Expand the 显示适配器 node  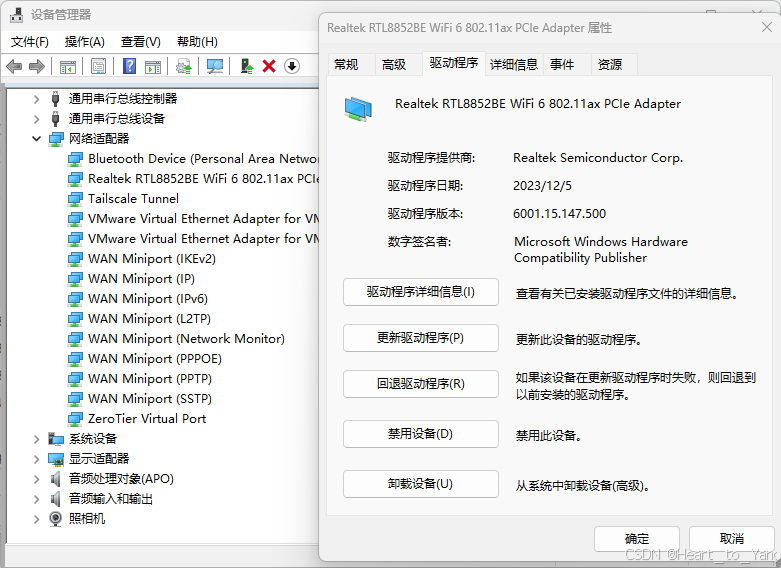[36, 459]
